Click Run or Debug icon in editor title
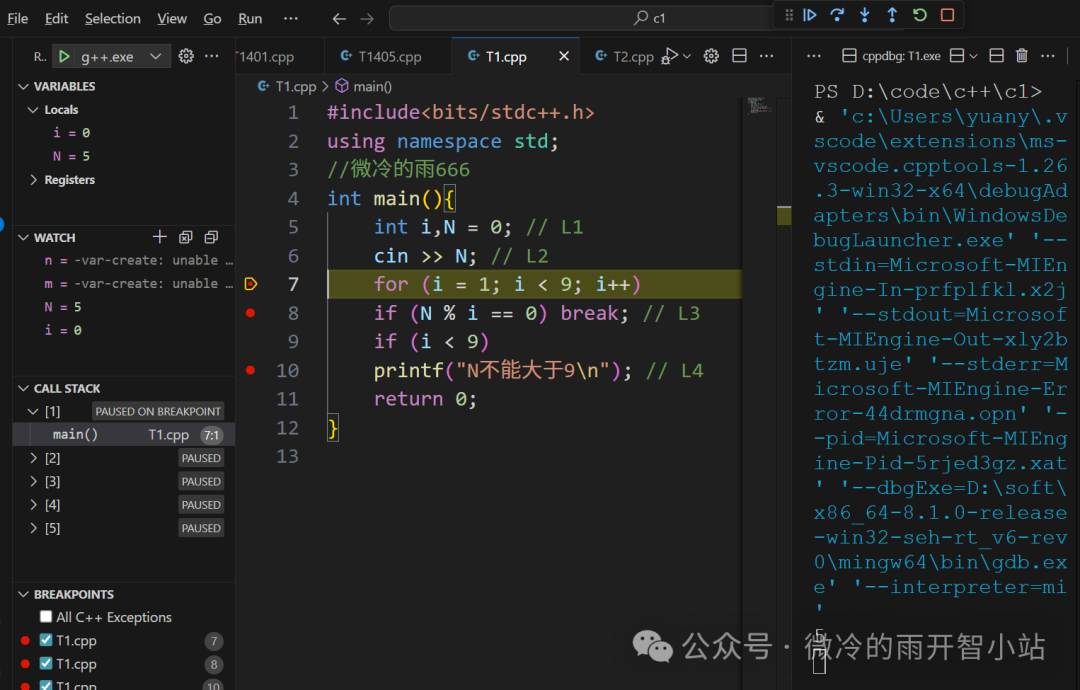 (669, 56)
